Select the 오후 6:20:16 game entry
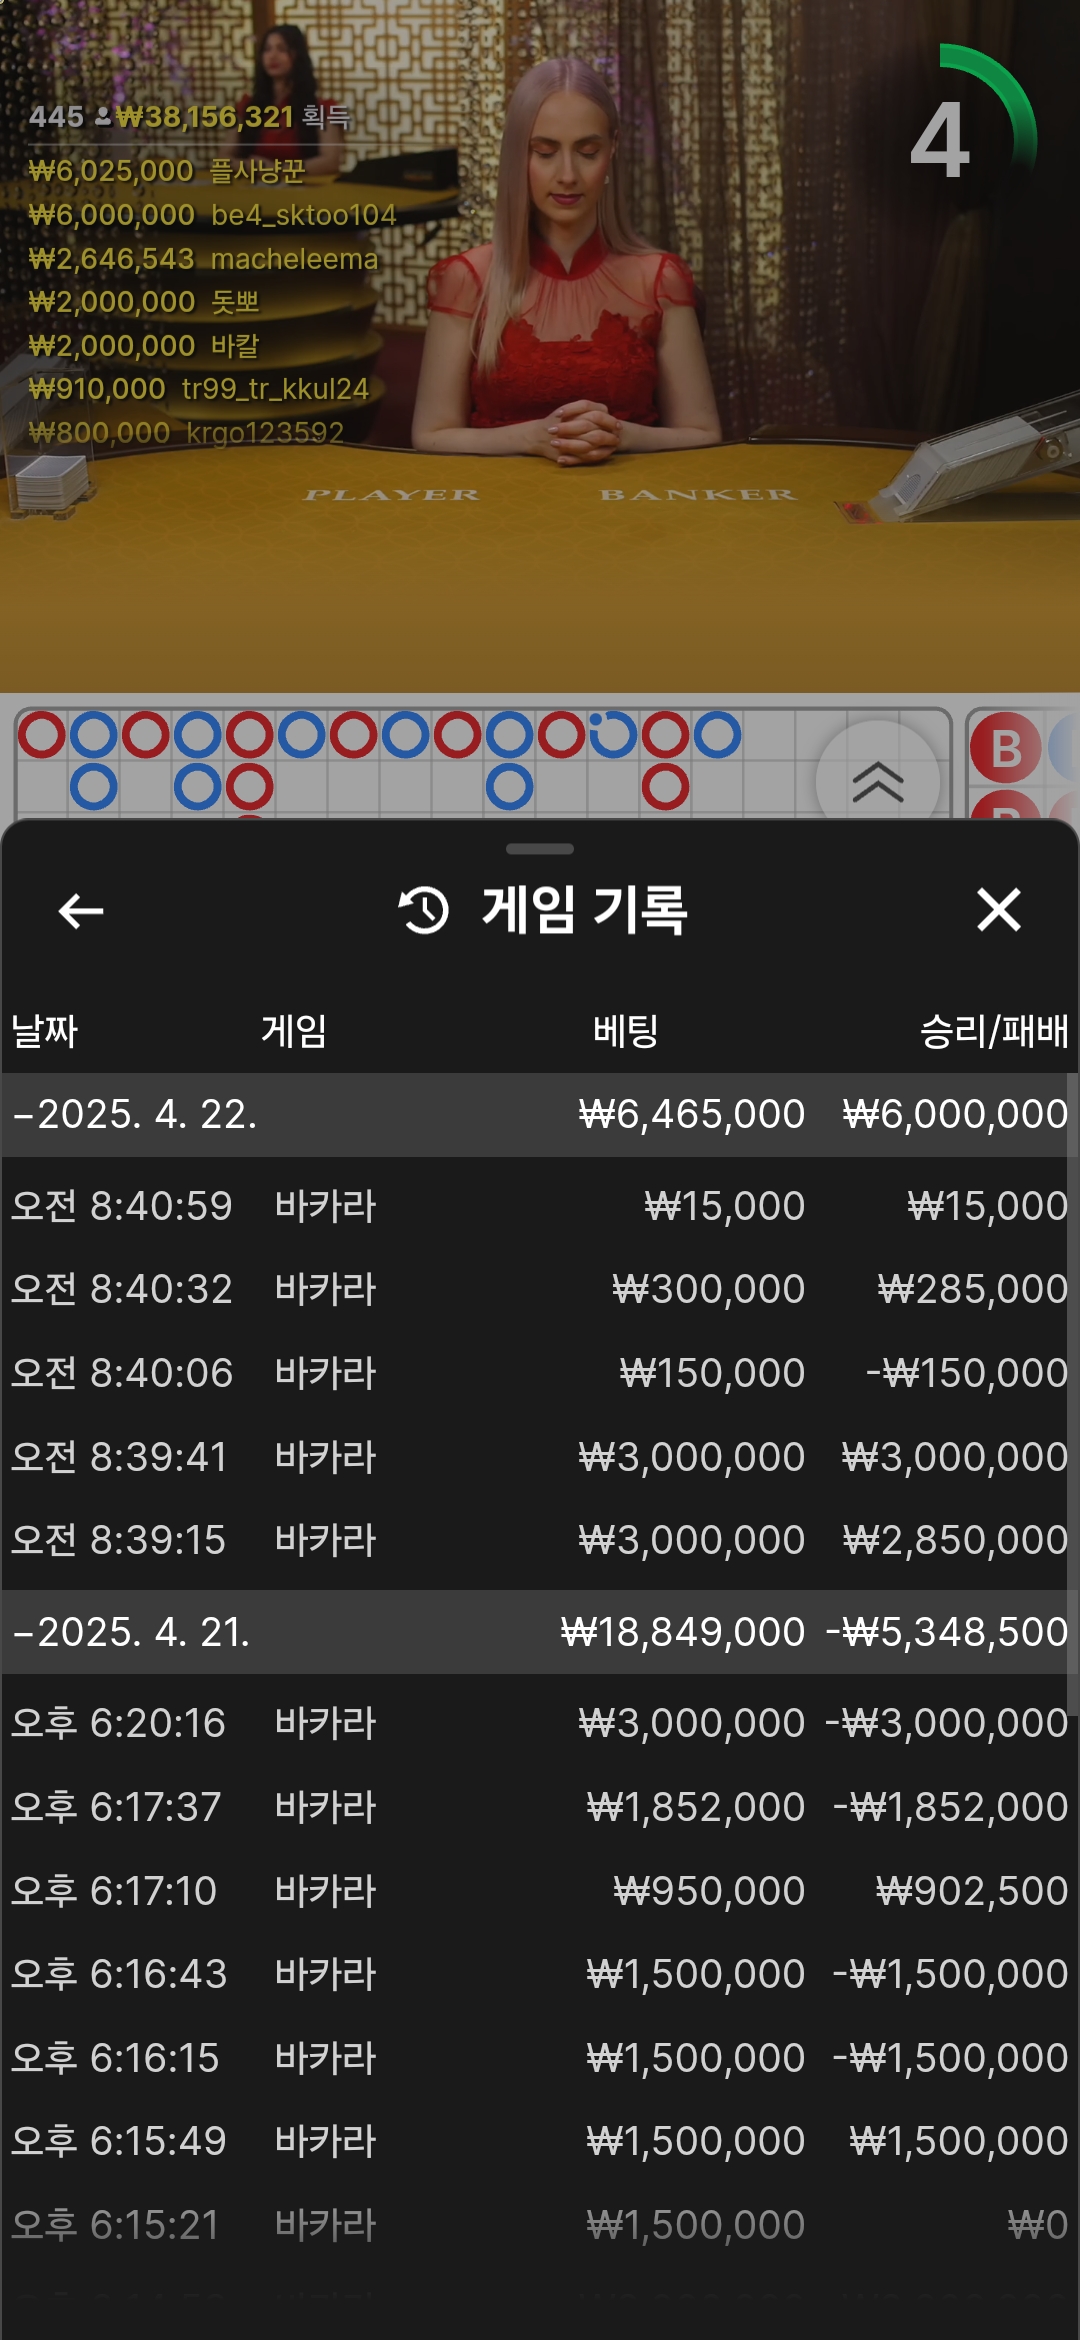1080x2340 pixels. click(x=540, y=1723)
